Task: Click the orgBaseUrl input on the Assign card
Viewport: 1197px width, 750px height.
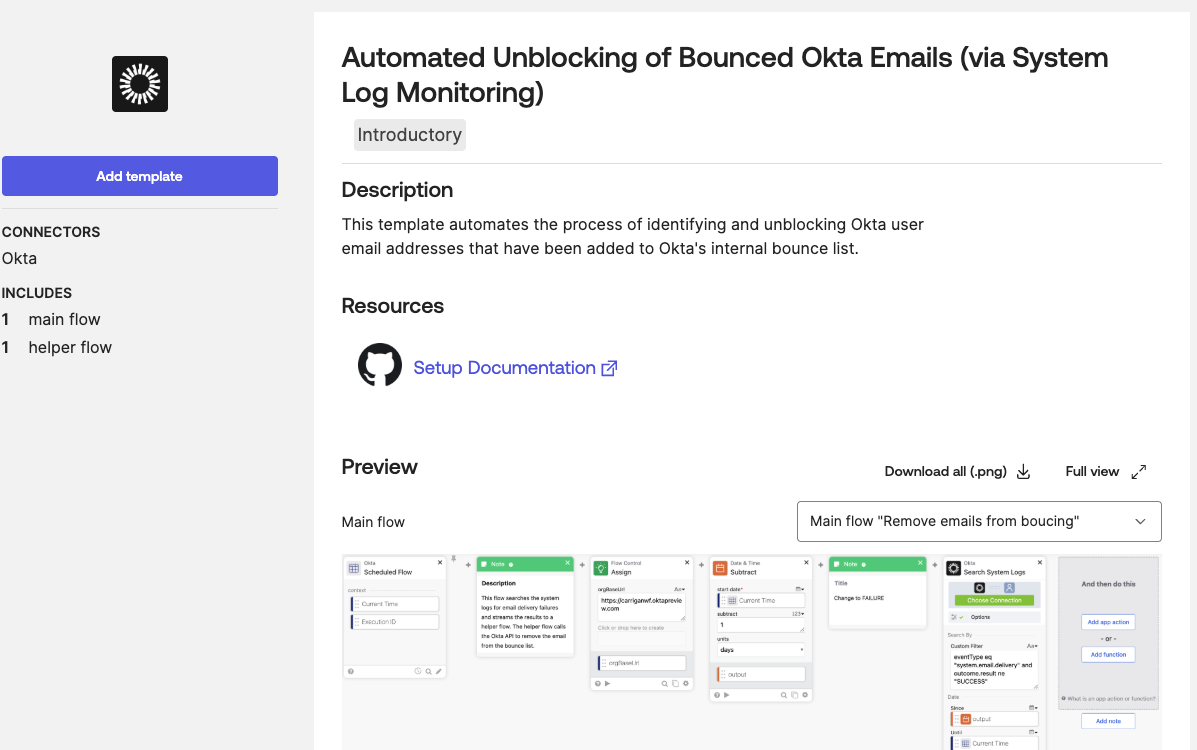Action: tap(641, 607)
